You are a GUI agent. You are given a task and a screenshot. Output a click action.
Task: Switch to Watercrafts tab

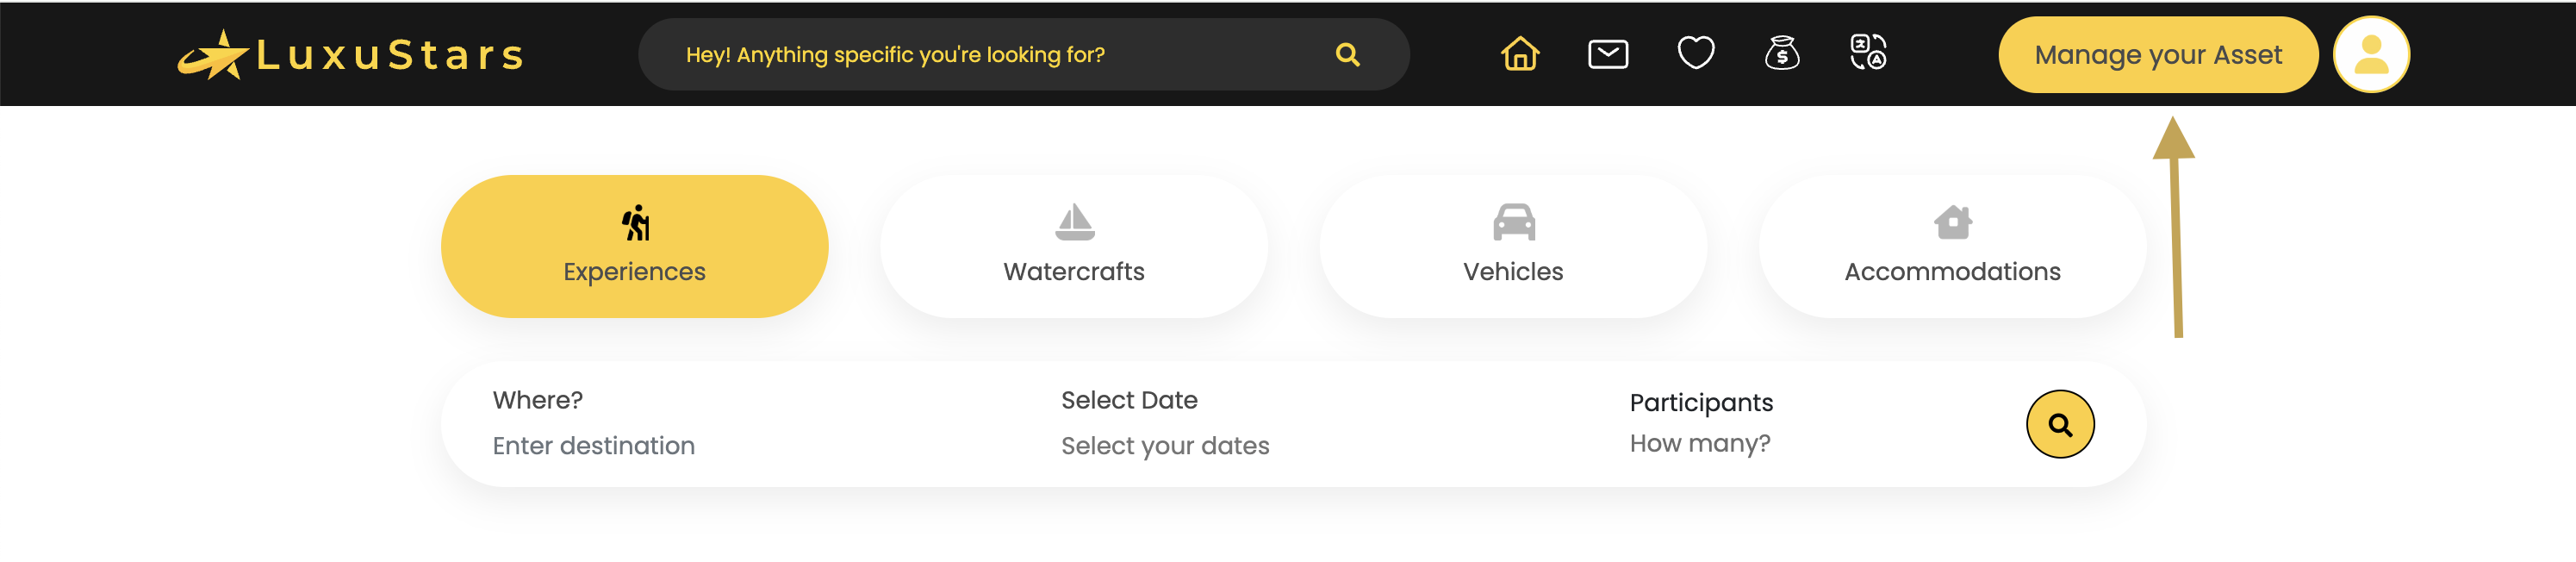coord(1073,246)
